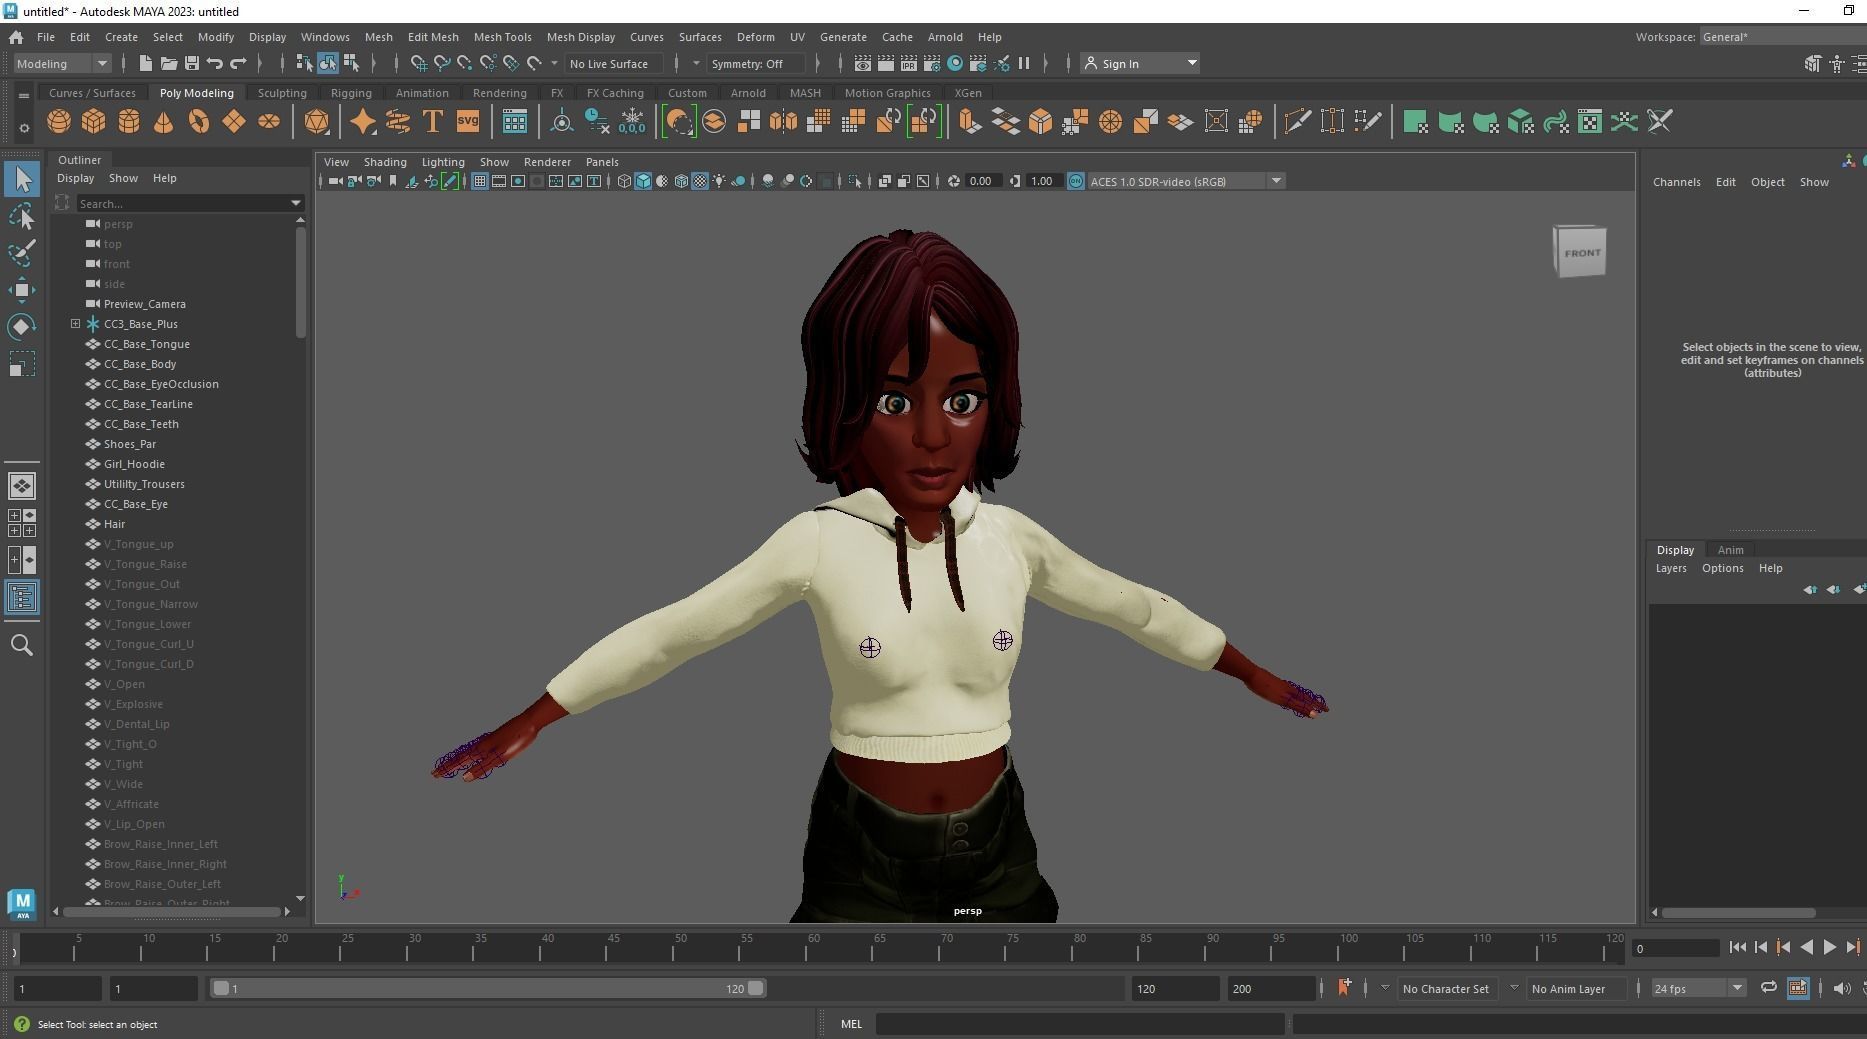The image size is (1867, 1039).
Task: Expand the CC3_Base_Plus node in Outliner
Action: pyautogui.click(x=75, y=323)
